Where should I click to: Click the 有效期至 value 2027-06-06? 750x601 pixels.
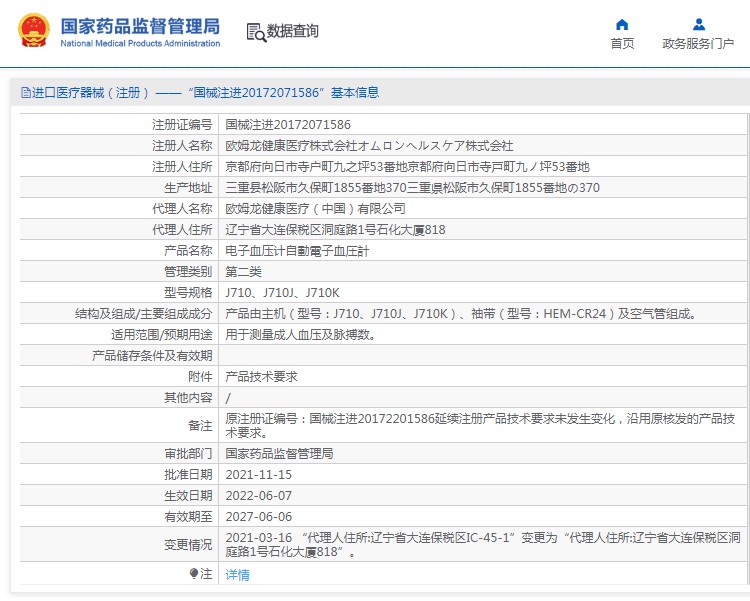pos(258,517)
